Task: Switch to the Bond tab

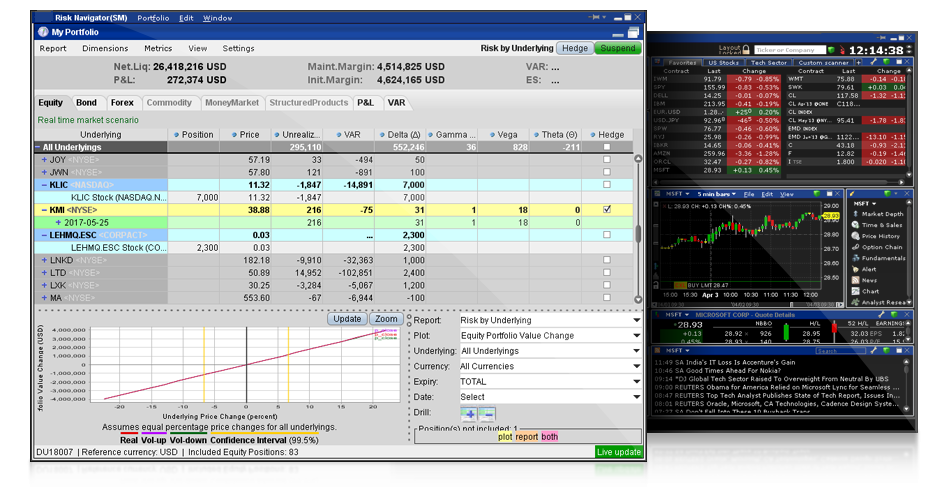Action: click(x=86, y=103)
